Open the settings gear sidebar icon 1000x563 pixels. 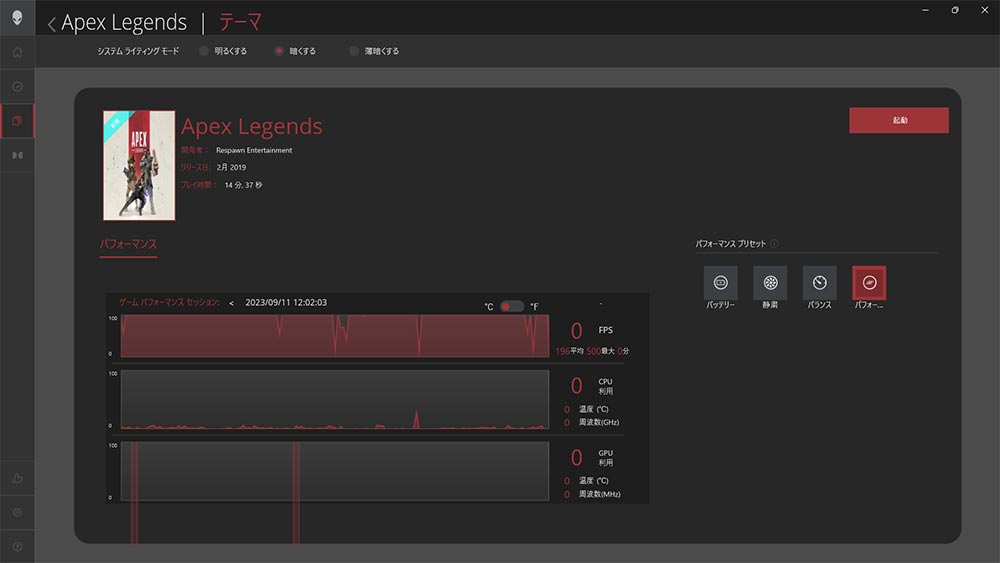(17, 512)
